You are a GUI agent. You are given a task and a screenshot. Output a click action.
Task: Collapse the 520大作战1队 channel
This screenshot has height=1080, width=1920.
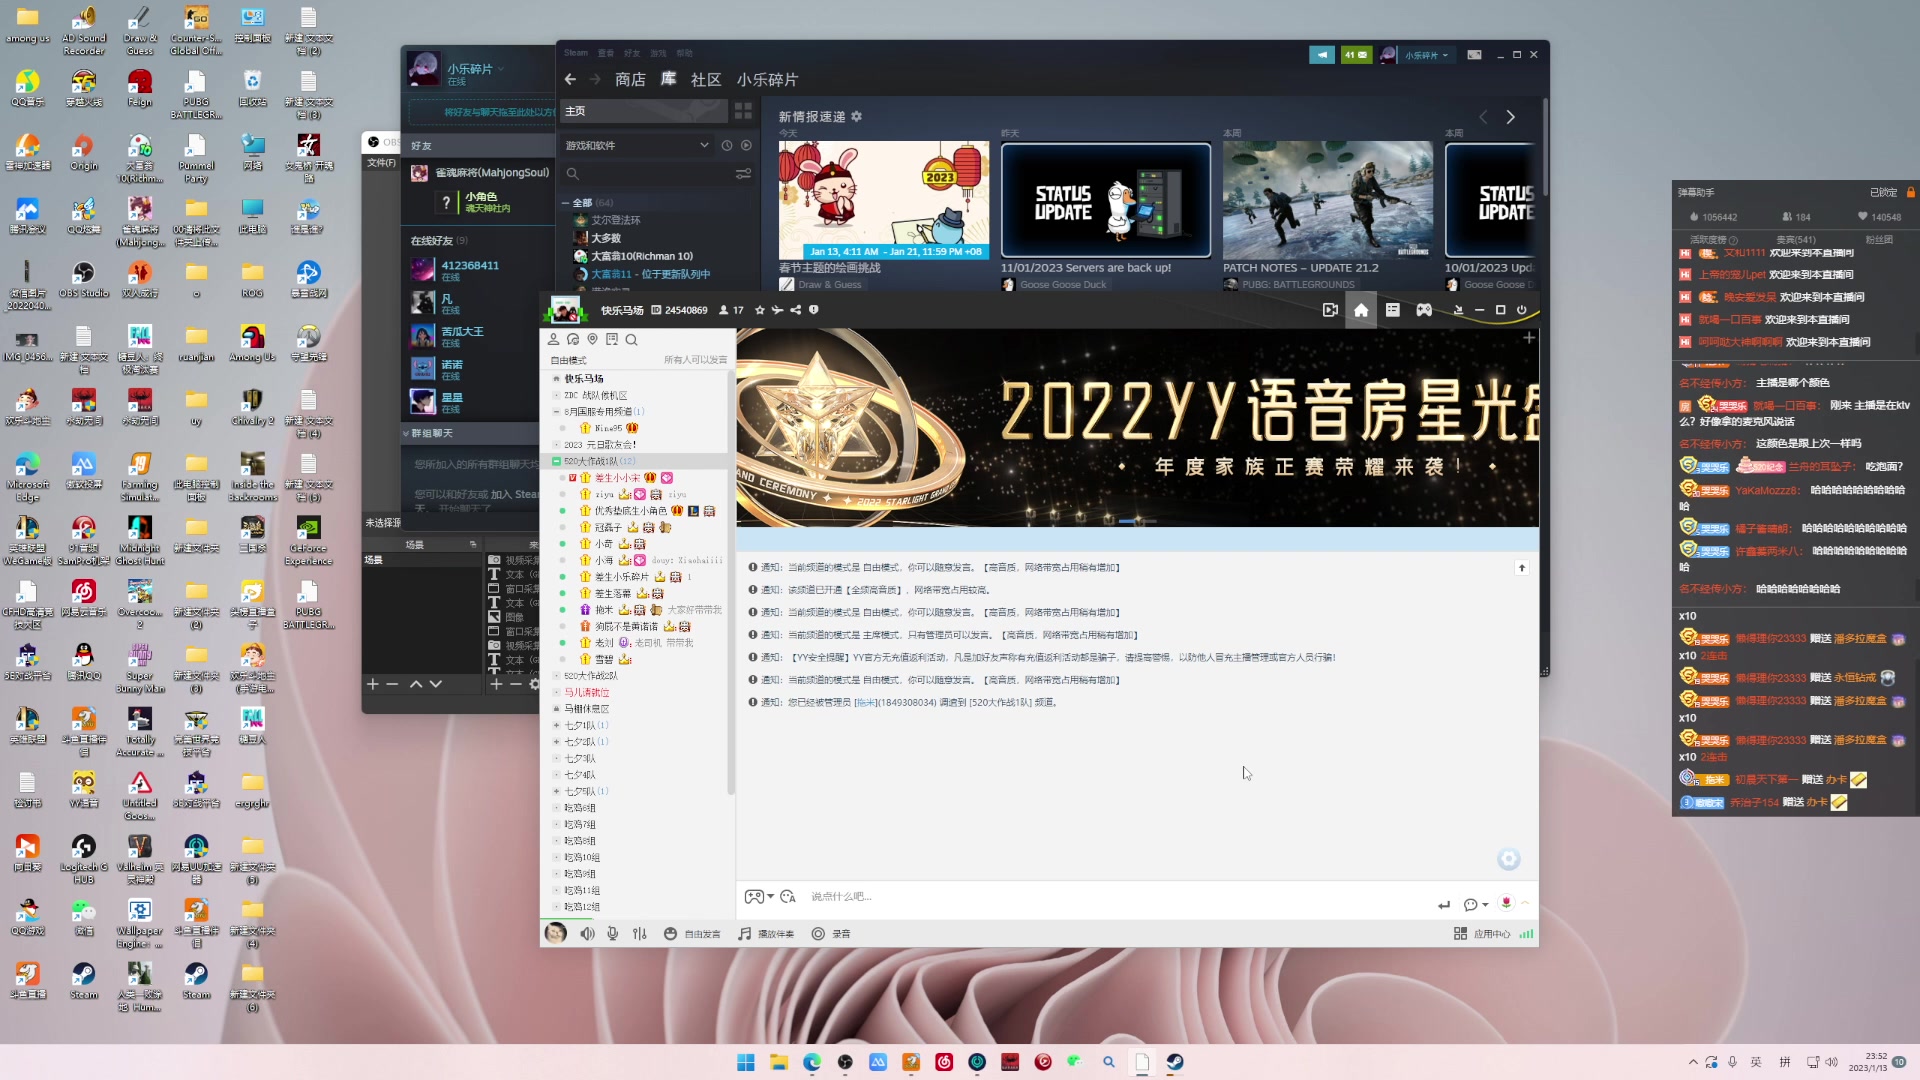click(x=556, y=461)
